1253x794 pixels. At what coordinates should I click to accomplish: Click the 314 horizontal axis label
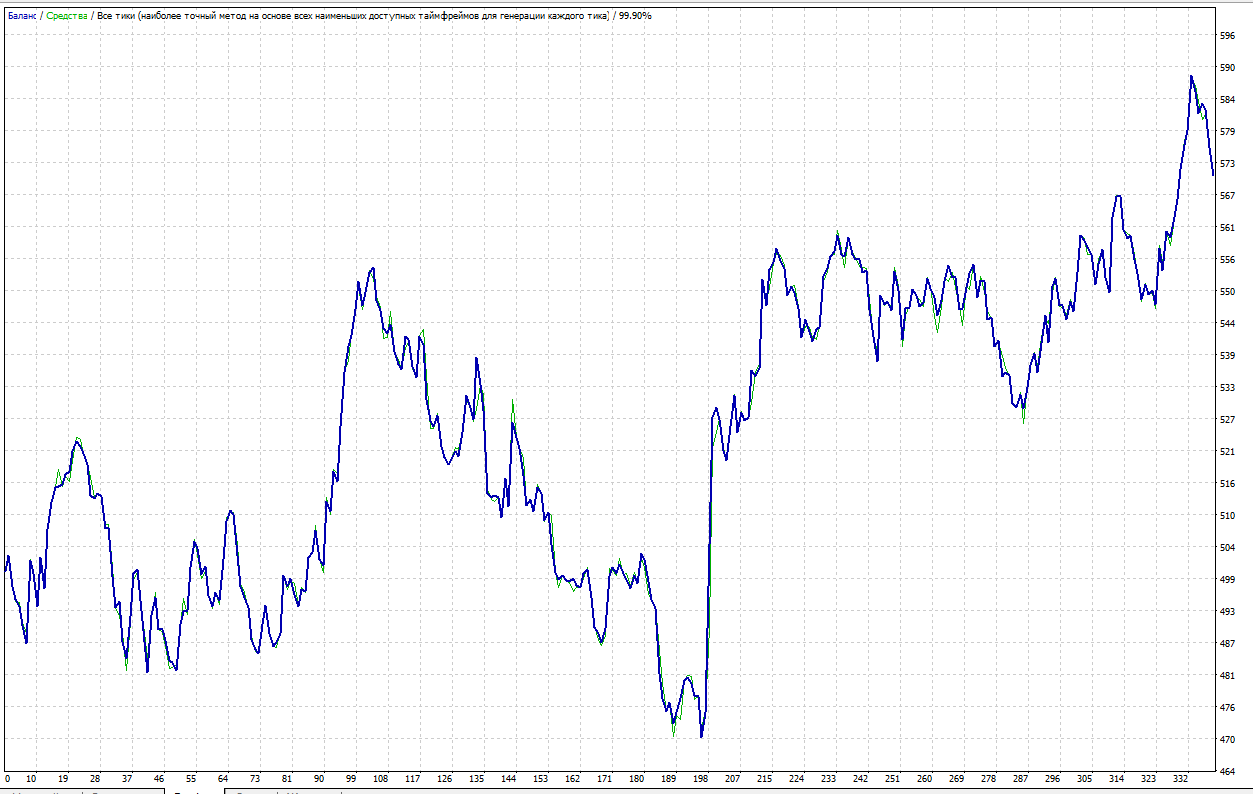[1117, 778]
